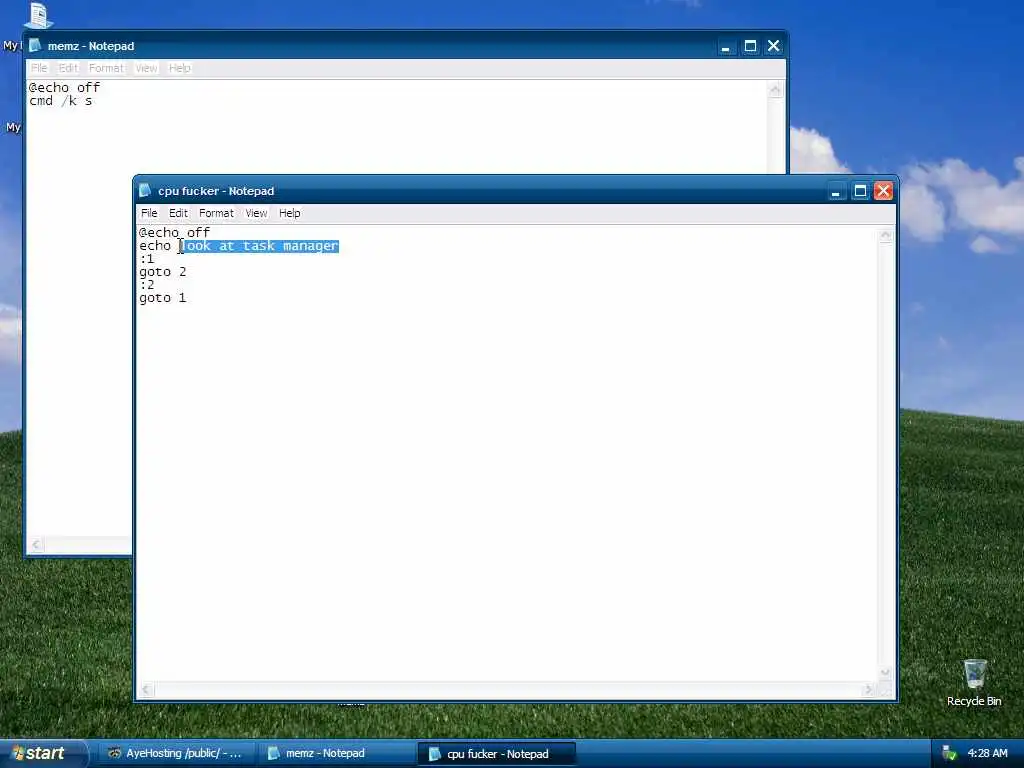Screen dimensions: 1024x768
Task: Close the memz Notepad window
Action: pos(774,46)
